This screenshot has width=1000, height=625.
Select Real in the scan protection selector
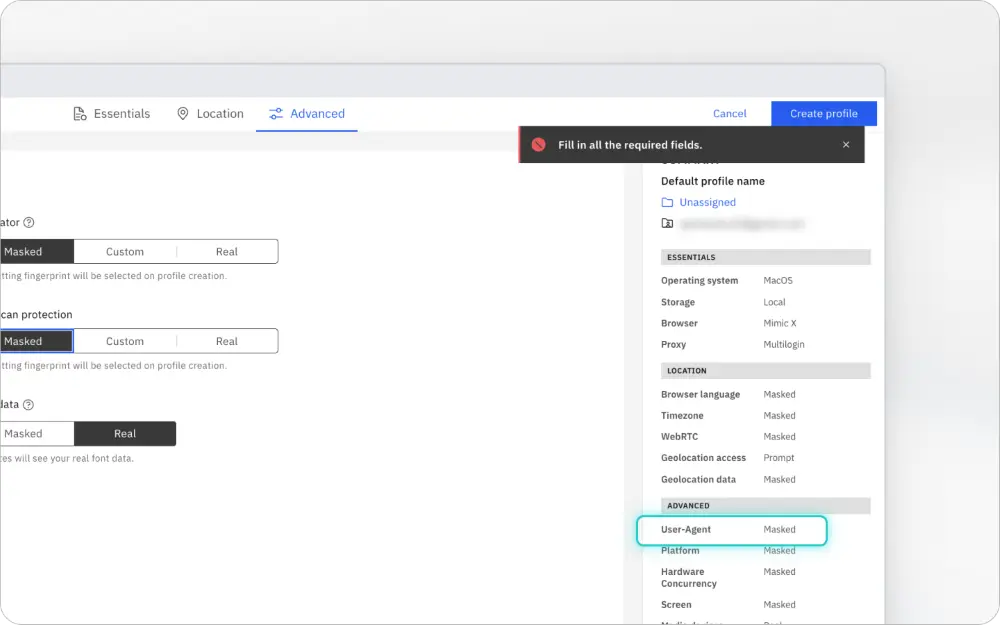point(226,341)
